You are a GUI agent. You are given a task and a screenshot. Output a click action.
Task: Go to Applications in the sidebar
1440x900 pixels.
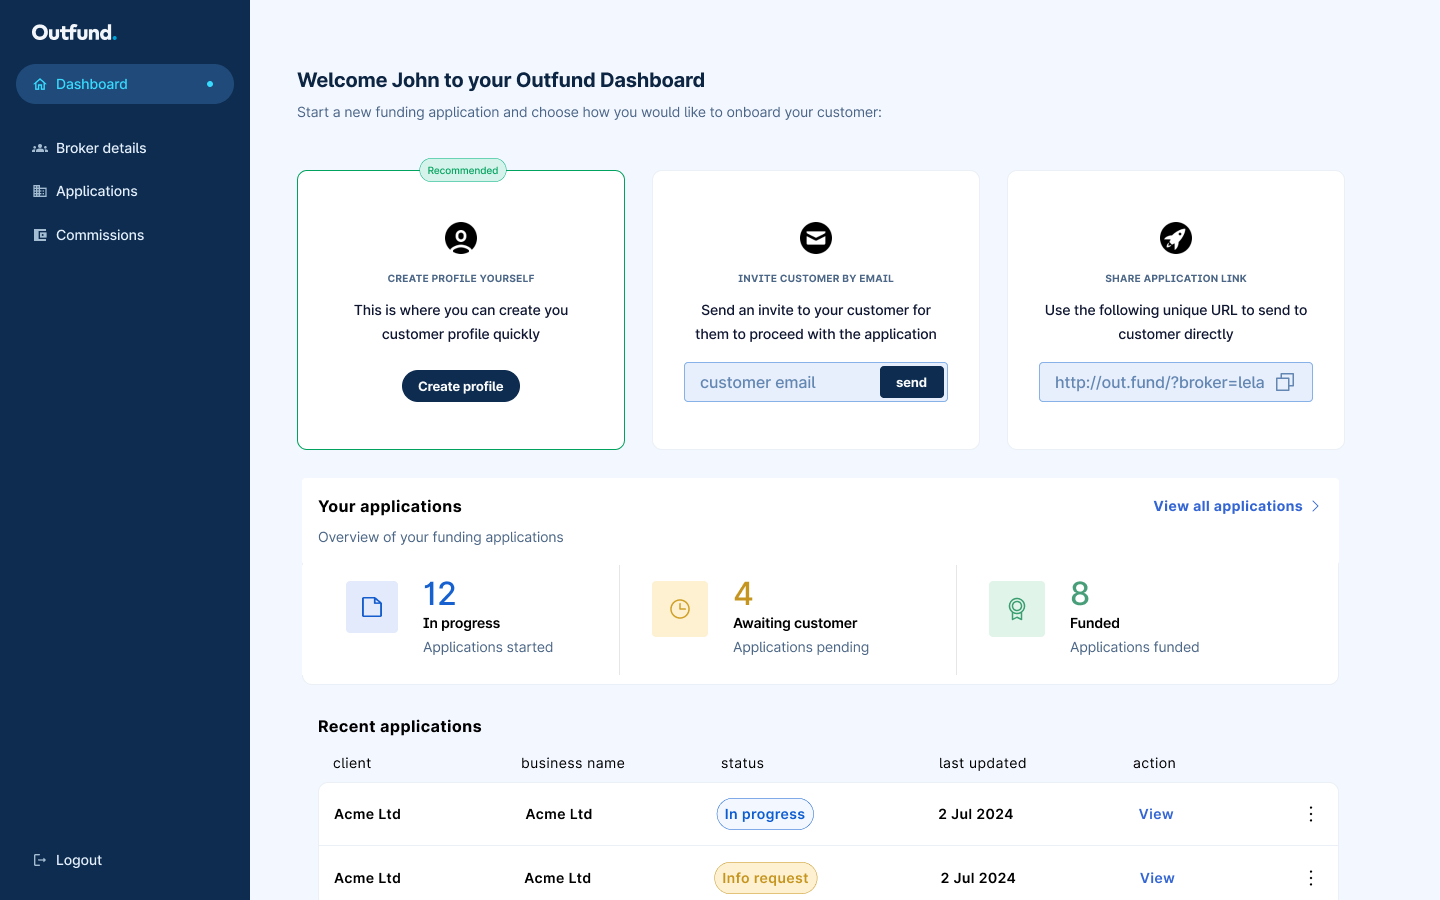(97, 191)
